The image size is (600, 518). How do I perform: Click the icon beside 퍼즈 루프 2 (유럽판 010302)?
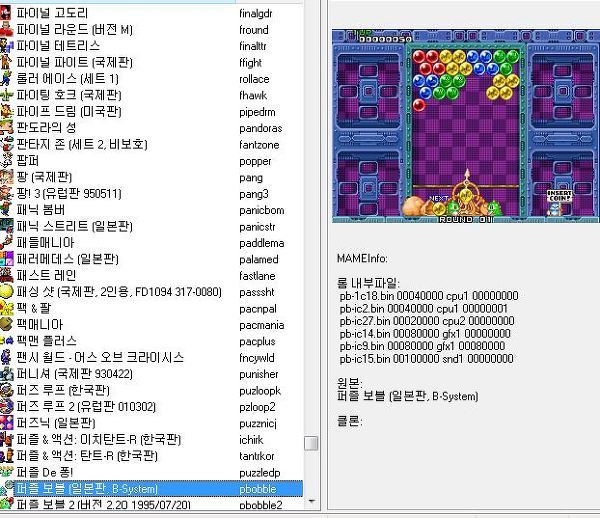point(6,406)
